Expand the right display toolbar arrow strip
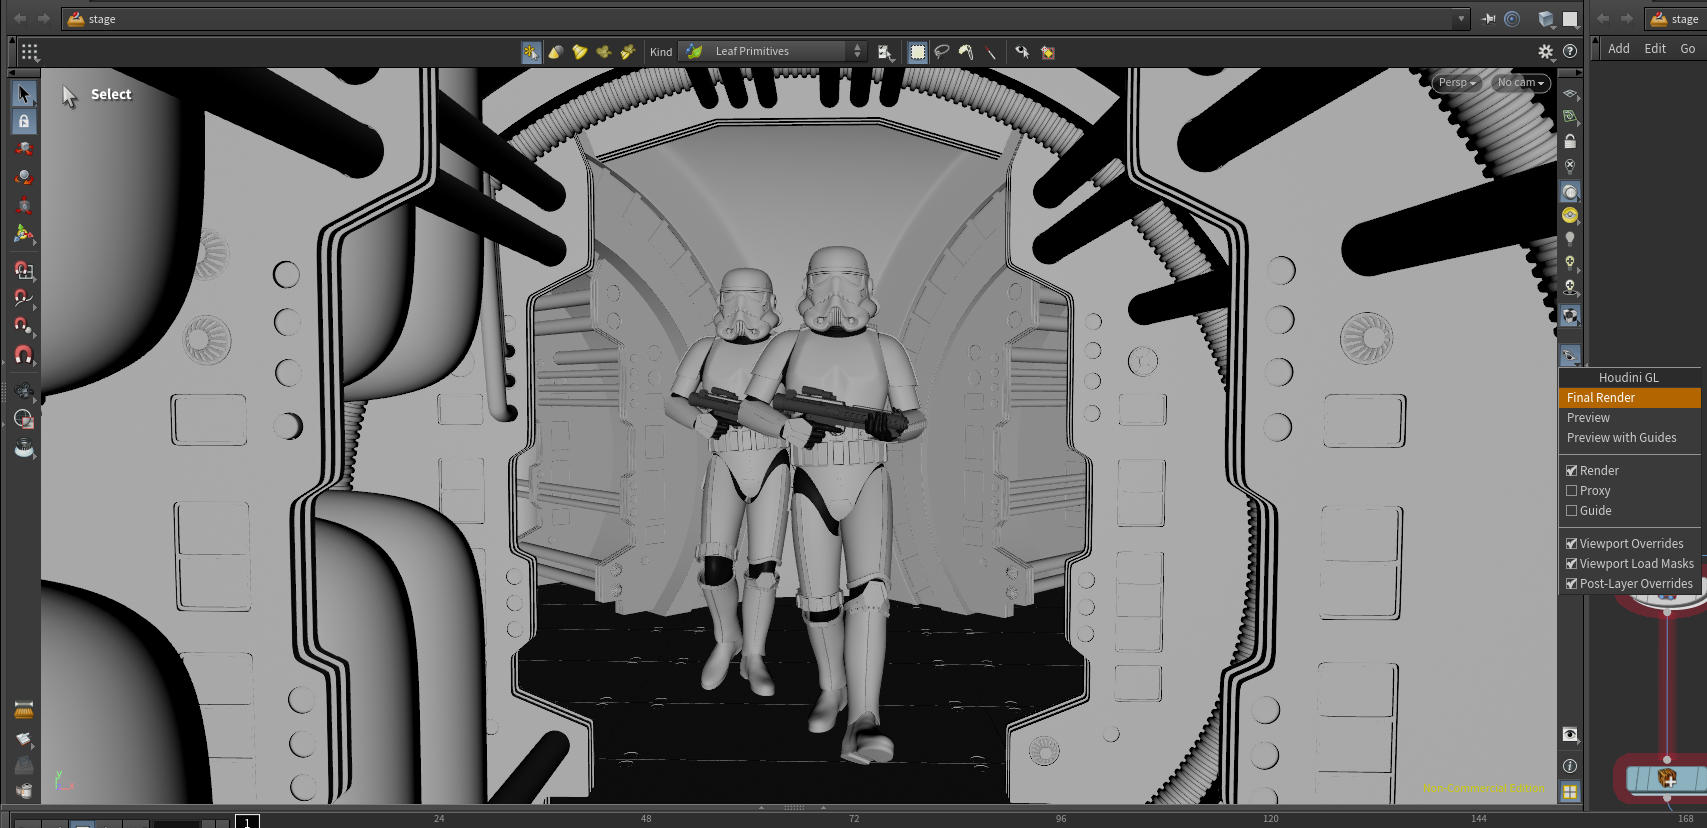This screenshot has width=1707, height=828. pos(1570,73)
